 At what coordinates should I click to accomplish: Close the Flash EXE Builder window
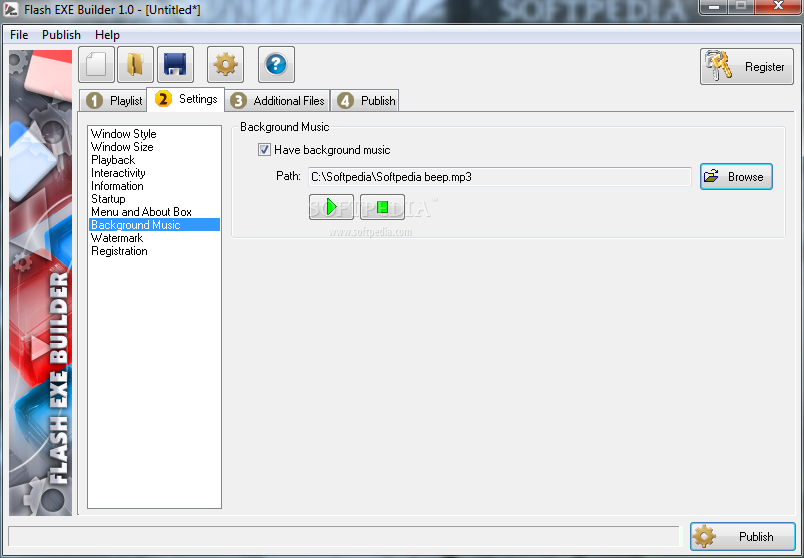778,7
